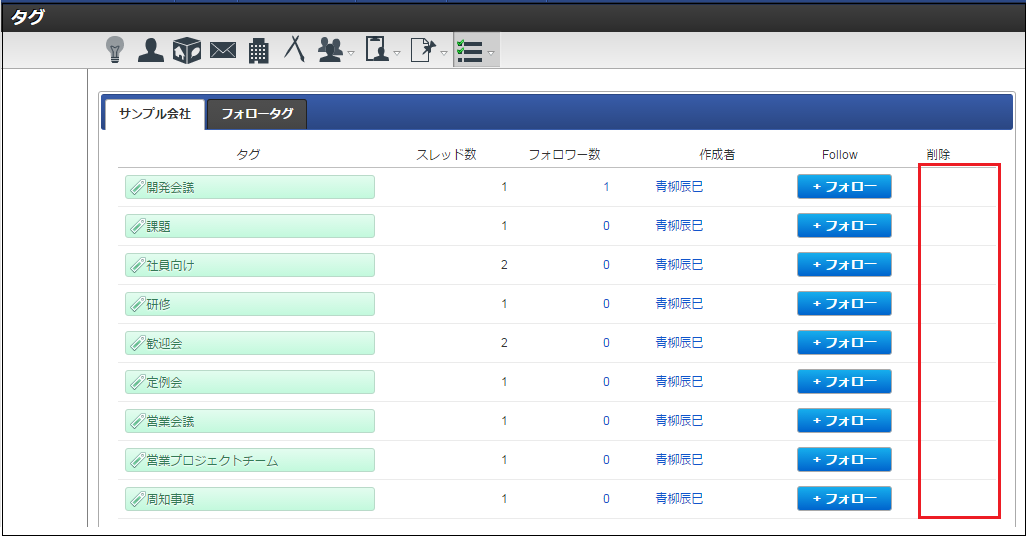Switch to the フォロータグ tab

257,114
